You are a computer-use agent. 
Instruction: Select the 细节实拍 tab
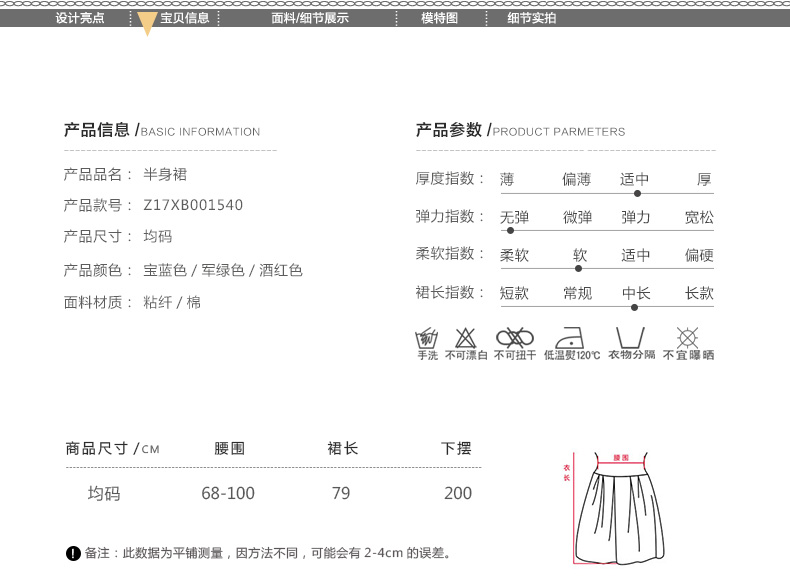(x=531, y=18)
